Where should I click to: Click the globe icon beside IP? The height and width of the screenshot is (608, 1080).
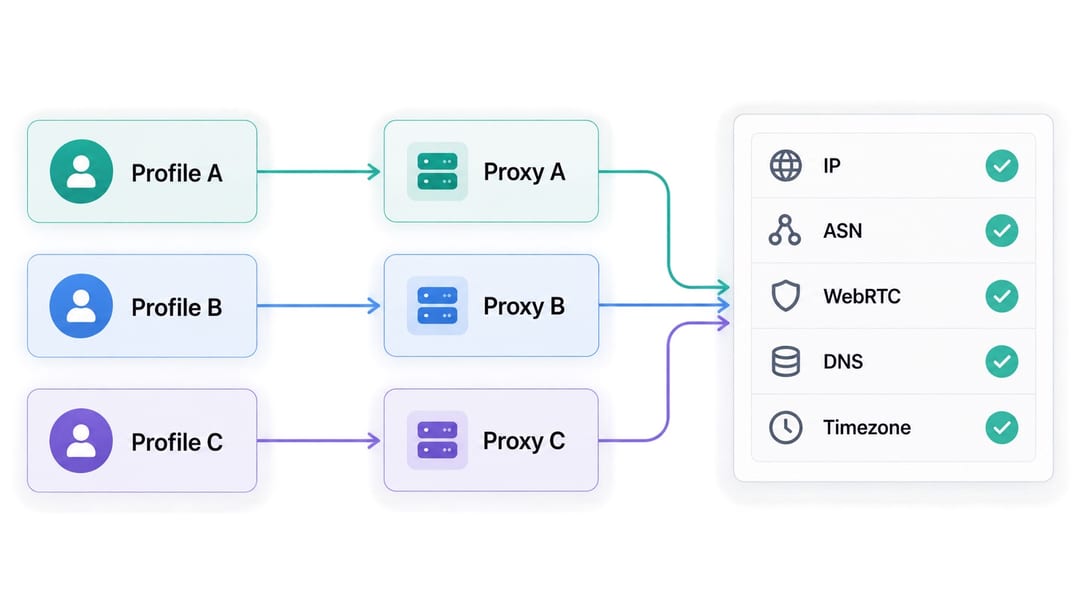(785, 165)
